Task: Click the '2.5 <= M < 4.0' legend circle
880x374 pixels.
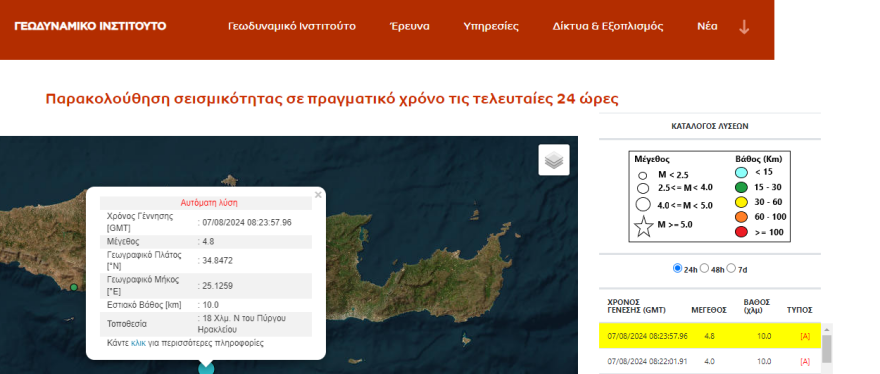Action: pos(643,189)
